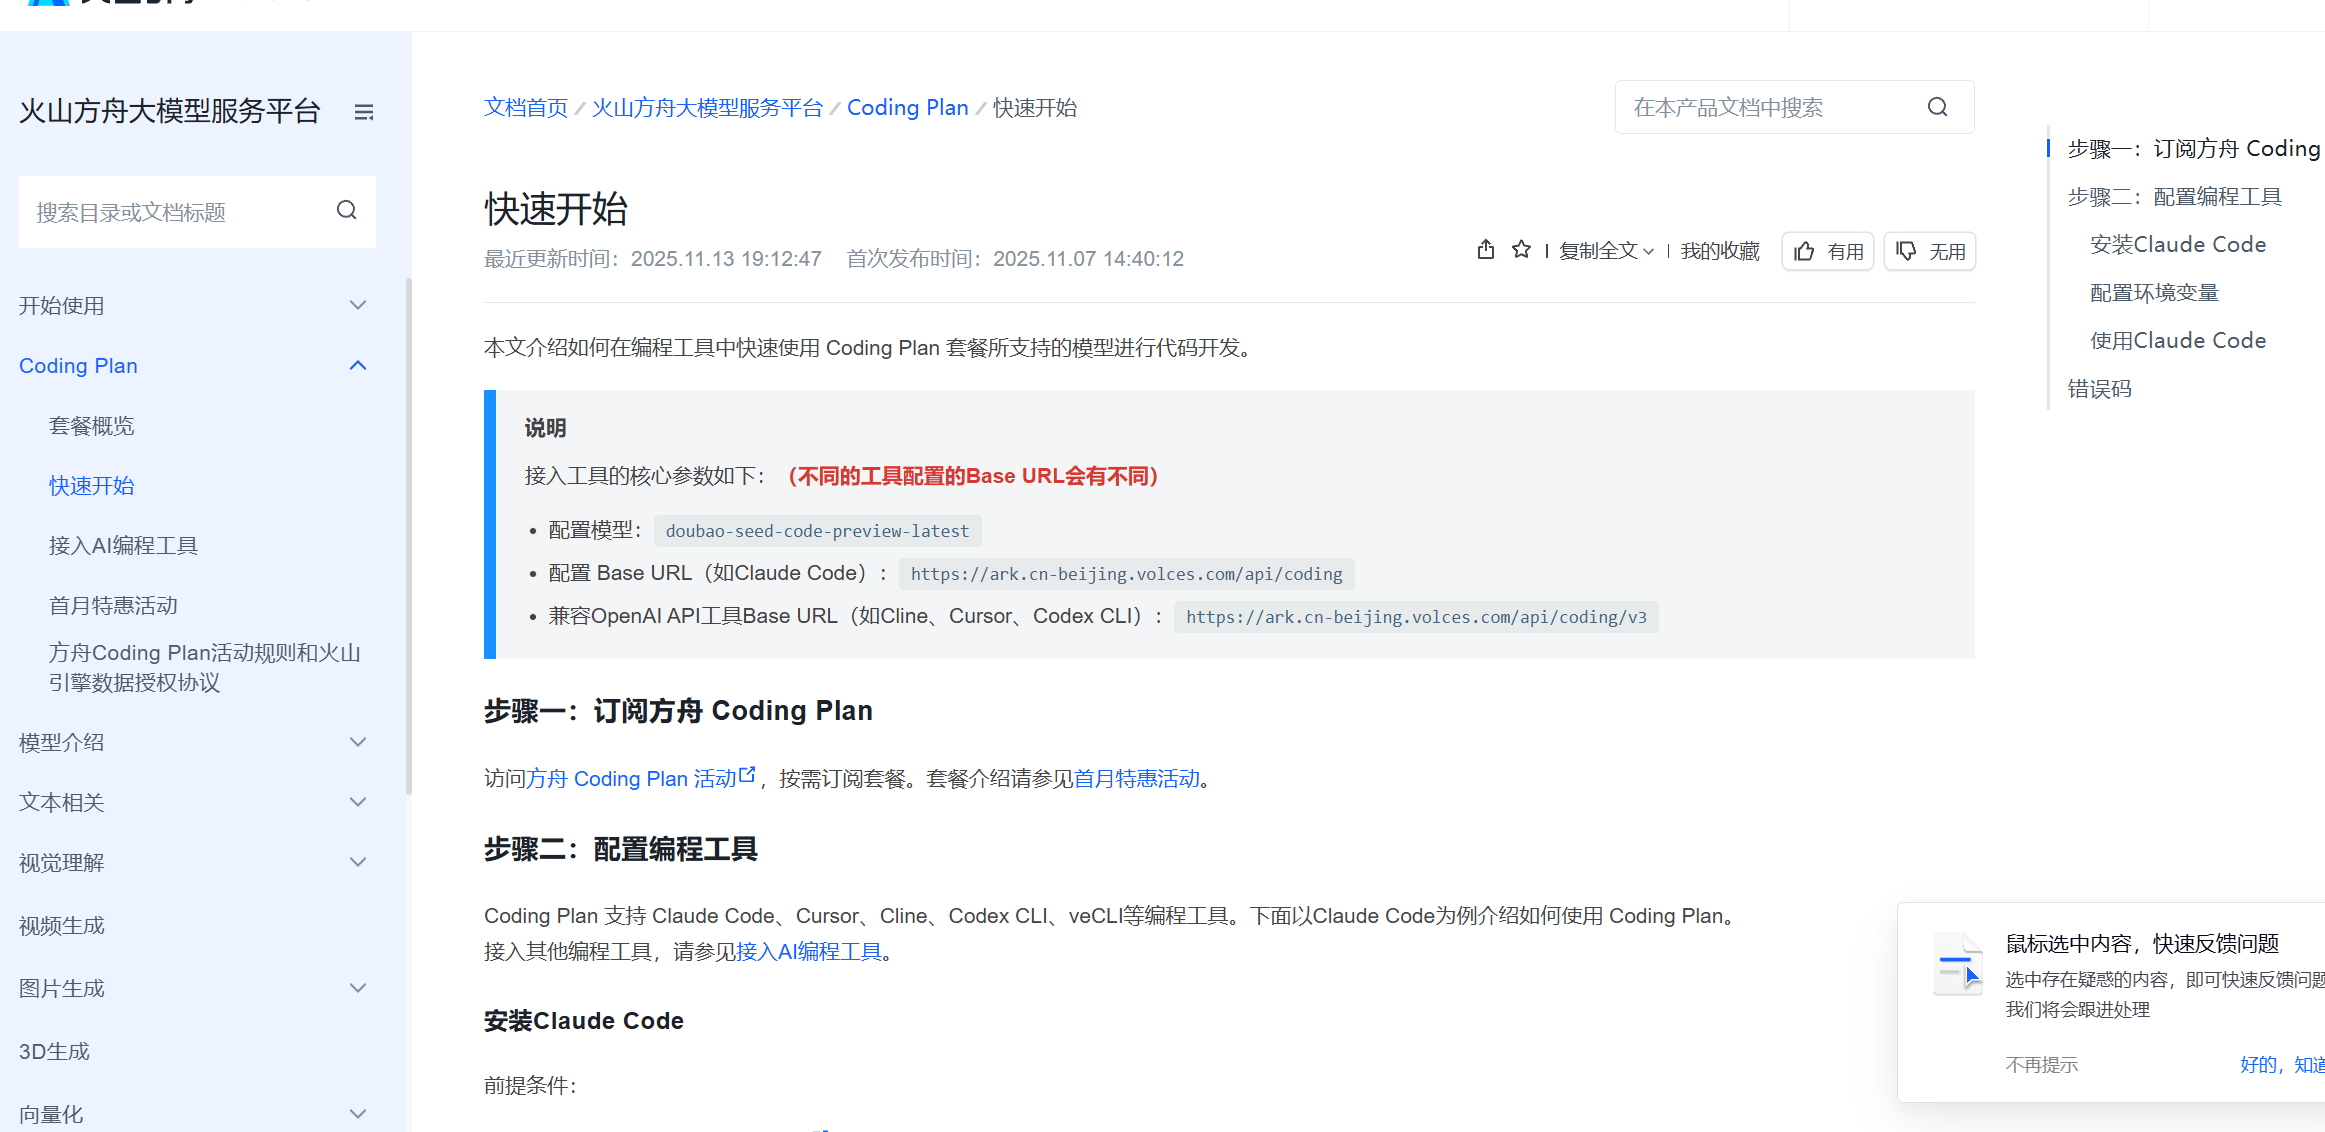
Task: Click the sidebar collapse menu icon
Action: [x=364, y=112]
